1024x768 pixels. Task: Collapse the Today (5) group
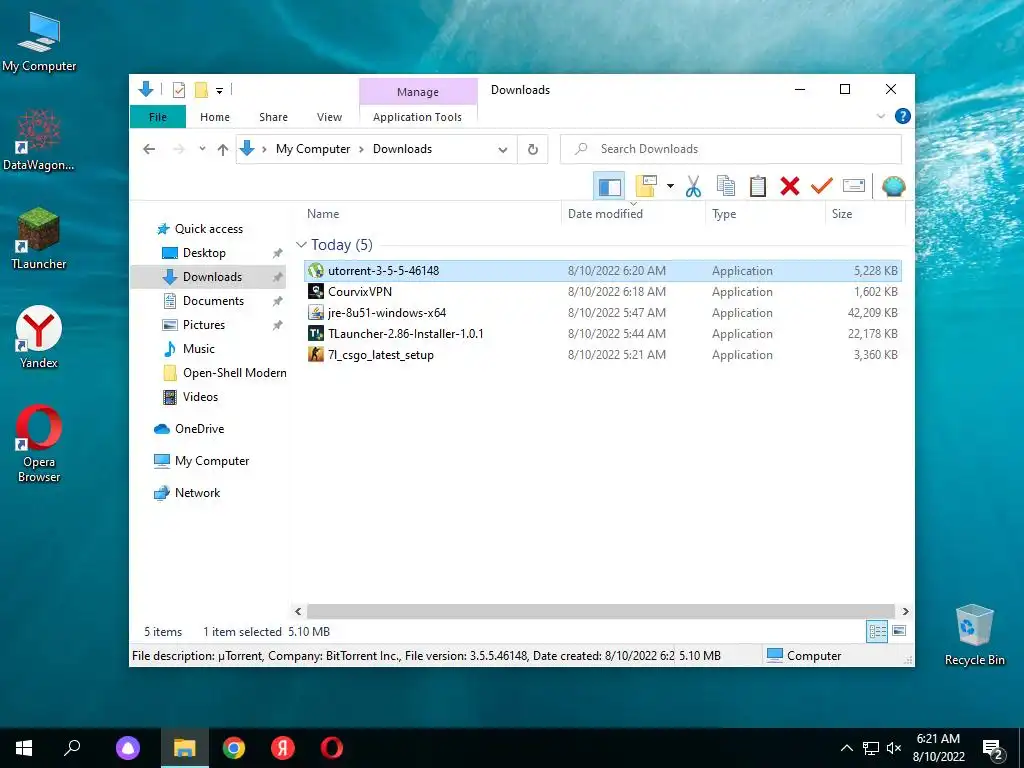coord(301,245)
